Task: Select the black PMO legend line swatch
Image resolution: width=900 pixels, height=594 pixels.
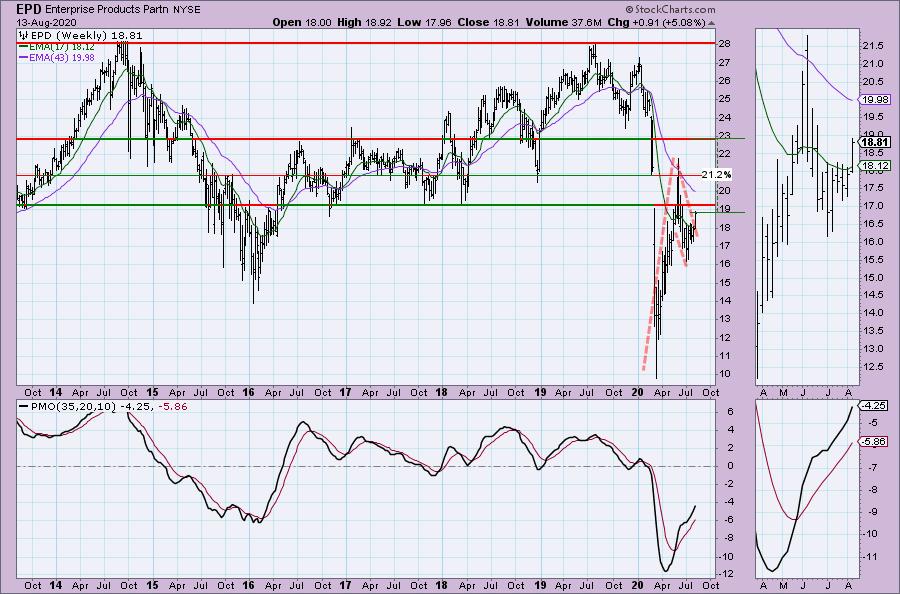Action: point(24,406)
